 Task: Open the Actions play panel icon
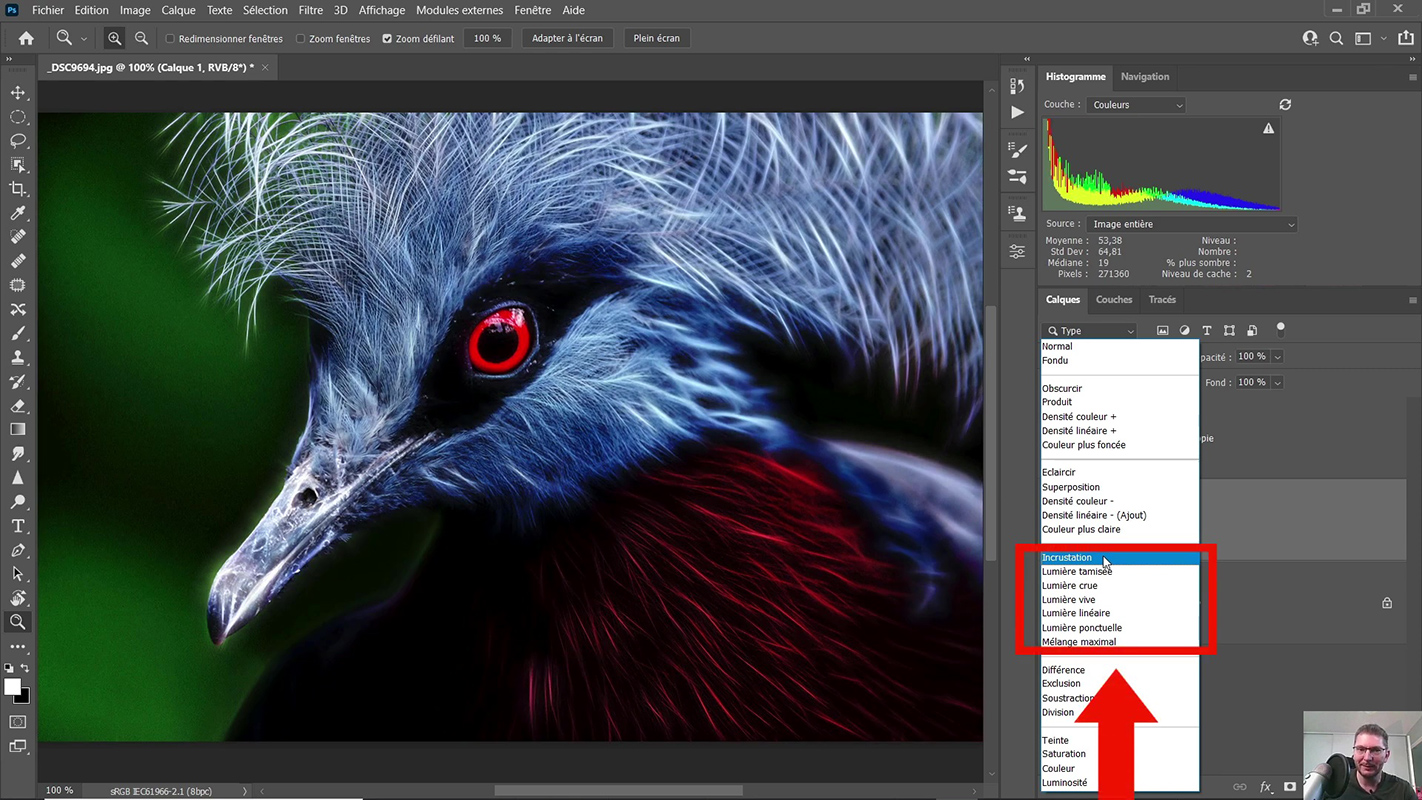[1017, 112]
